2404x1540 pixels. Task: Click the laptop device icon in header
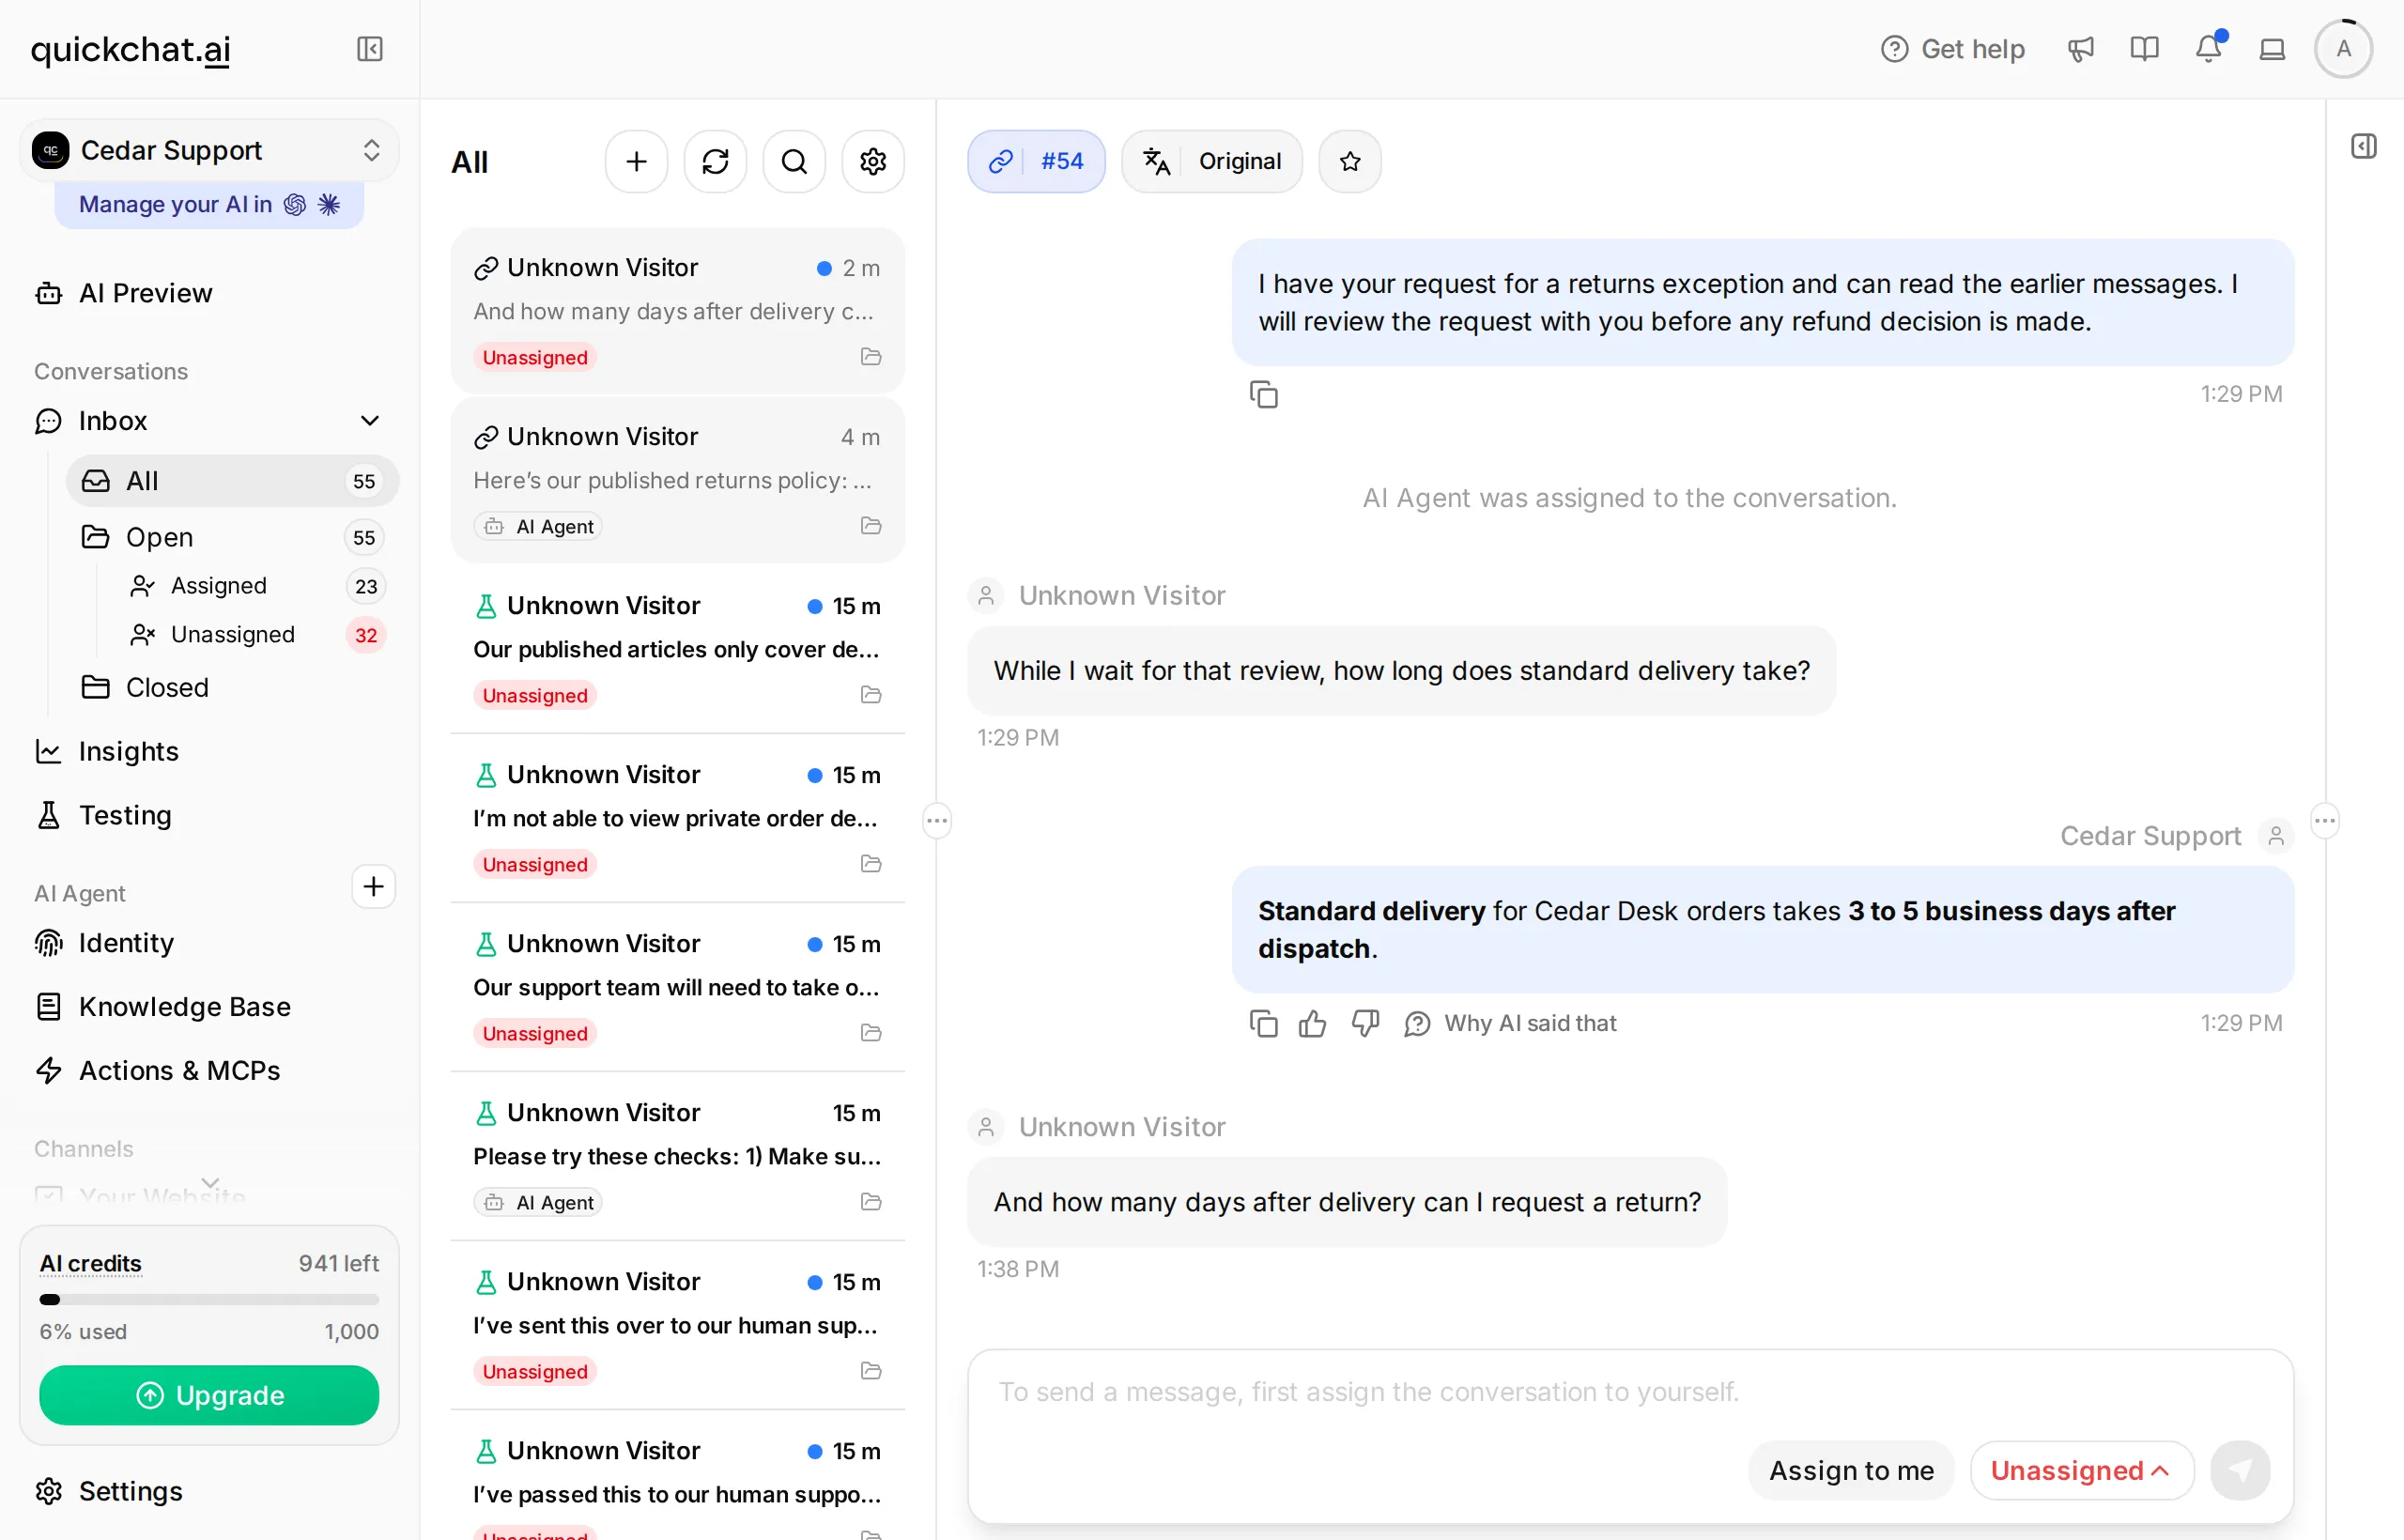click(x=2272, y=49)
